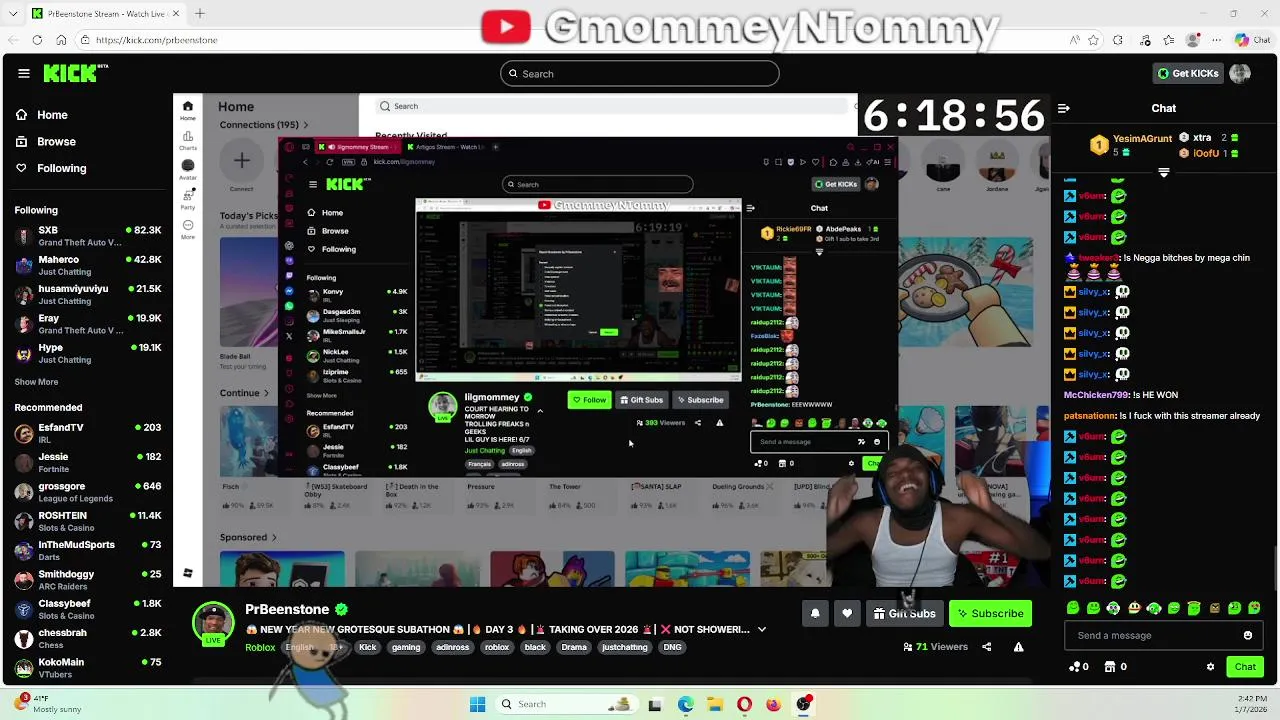Click the Kick search field
The image size is (1280, 720).
coord(640,73)
